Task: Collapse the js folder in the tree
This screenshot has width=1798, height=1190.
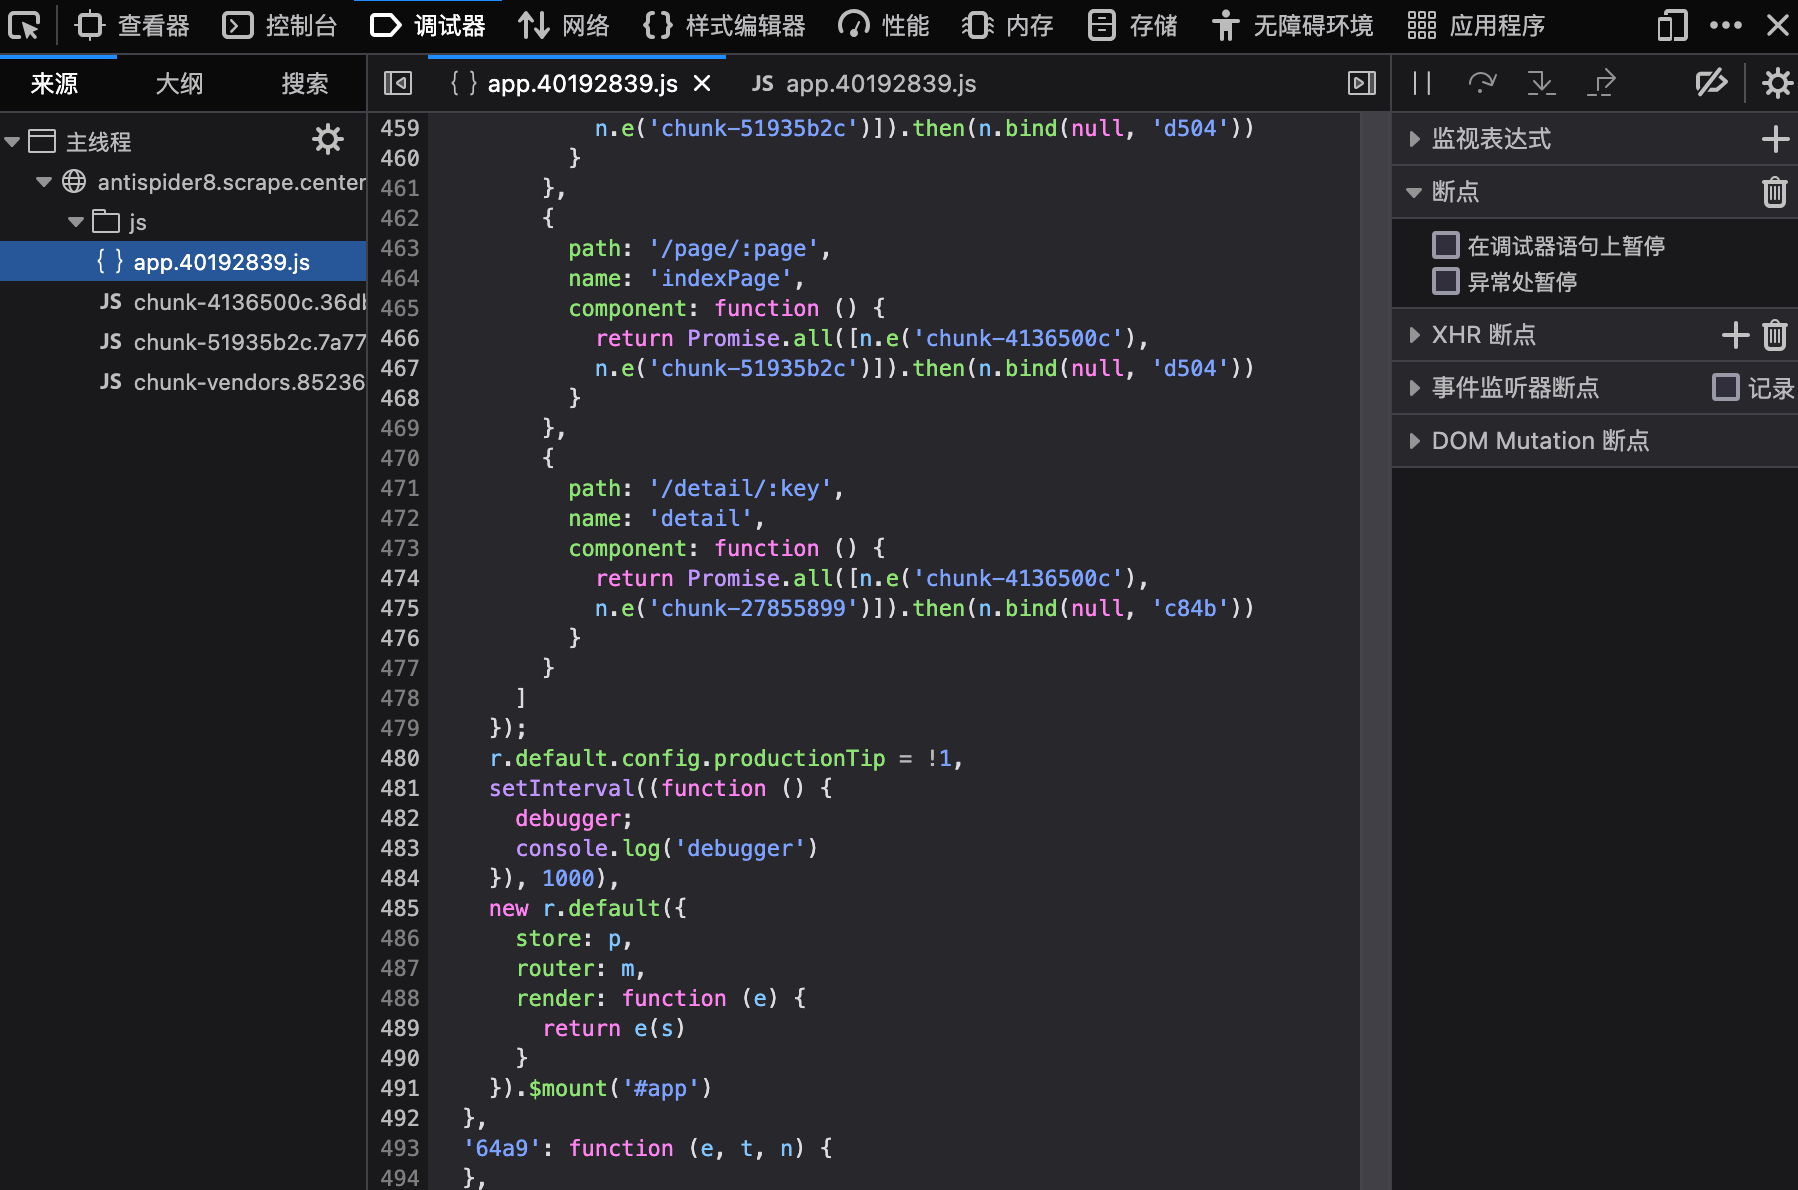Action: click(76, 222)
